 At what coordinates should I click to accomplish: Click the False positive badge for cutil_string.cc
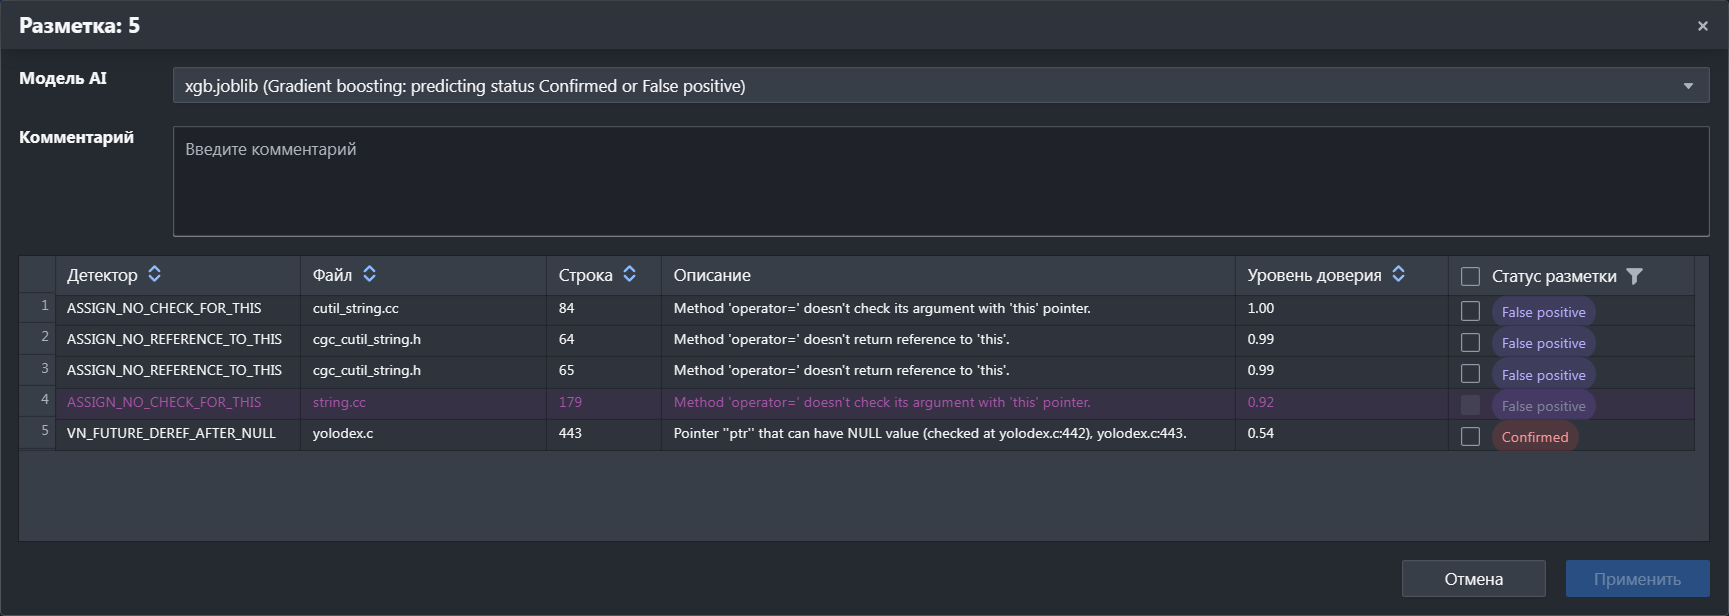(1543, 312)
